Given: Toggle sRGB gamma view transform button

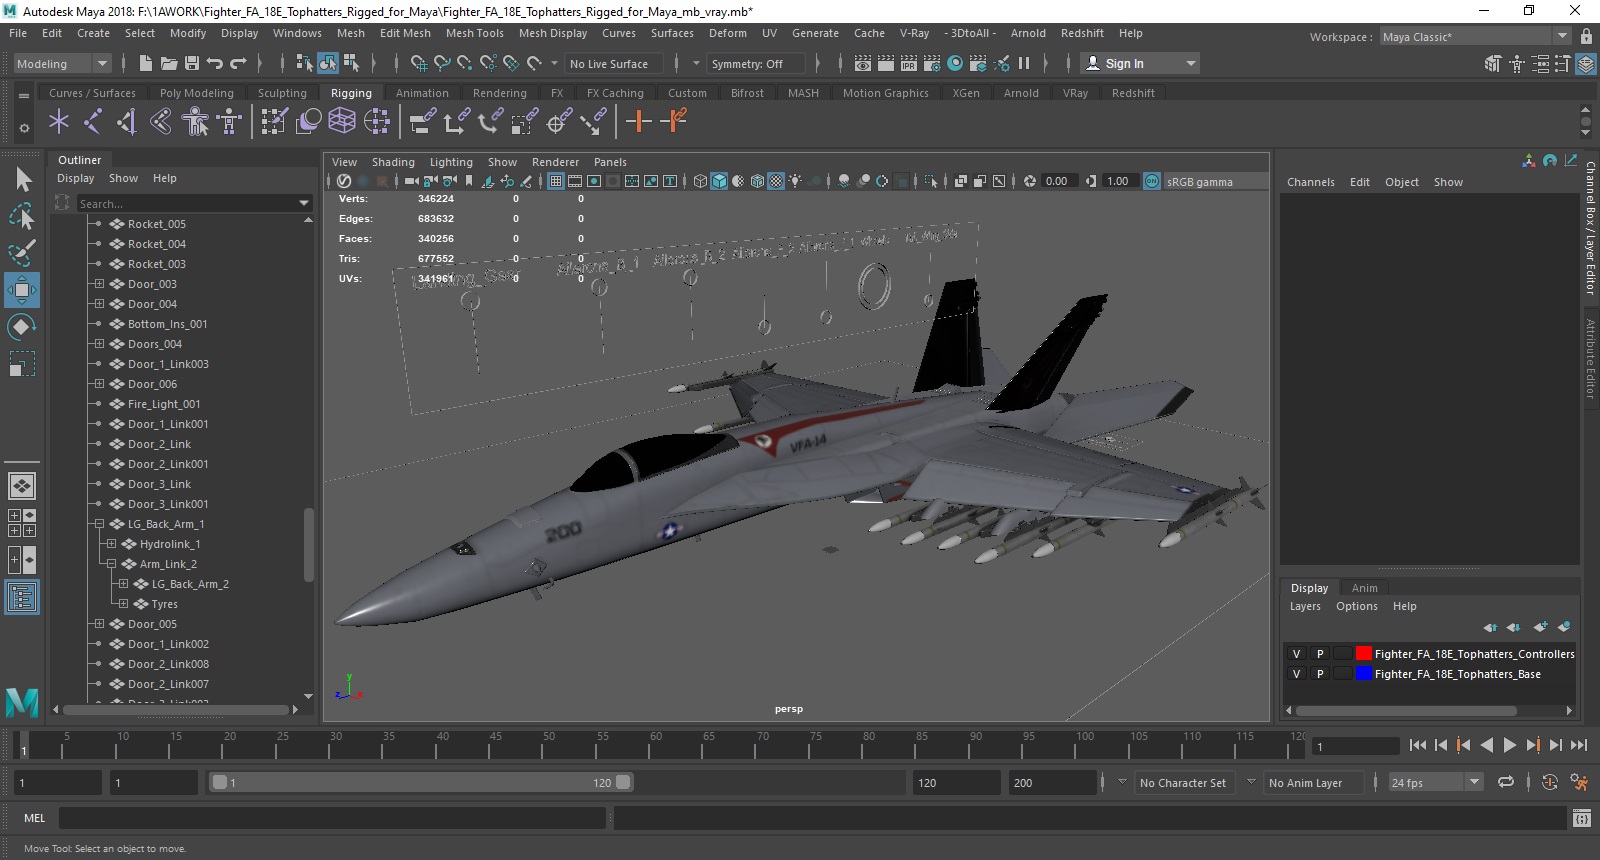Looking at the screenshot, I should tap(1152, 181).
